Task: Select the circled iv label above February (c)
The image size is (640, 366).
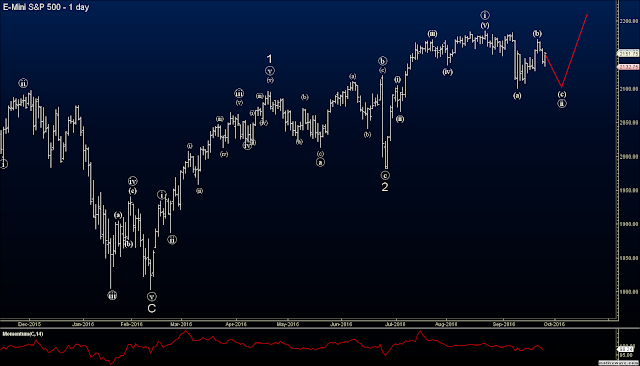Action: pos(132,181)
